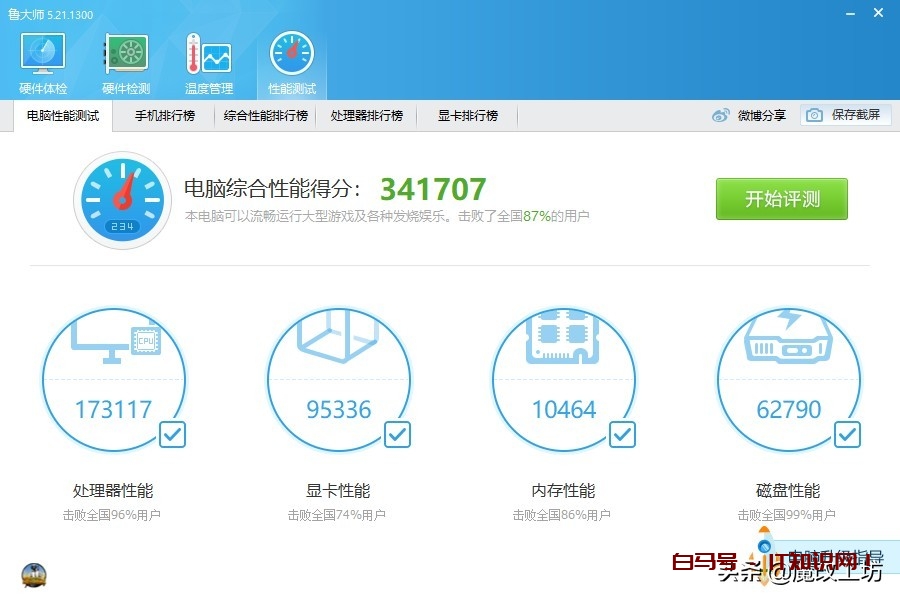
Task: Uncheck the 内存性能 test checkbox
Action: point(622,434)
